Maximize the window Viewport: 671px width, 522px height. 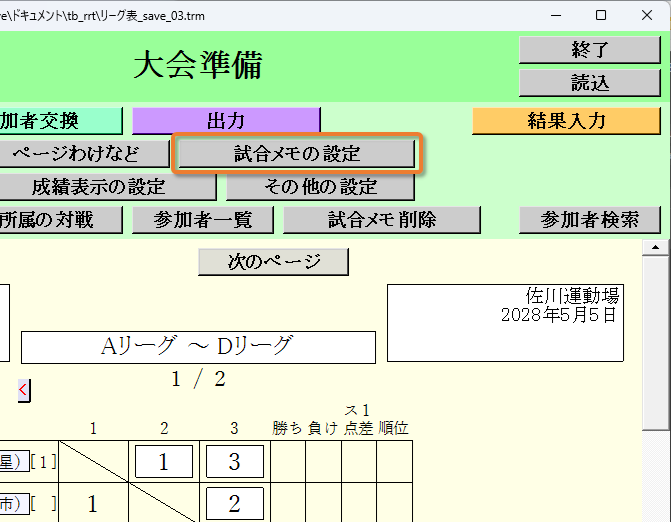click(601, 15)
